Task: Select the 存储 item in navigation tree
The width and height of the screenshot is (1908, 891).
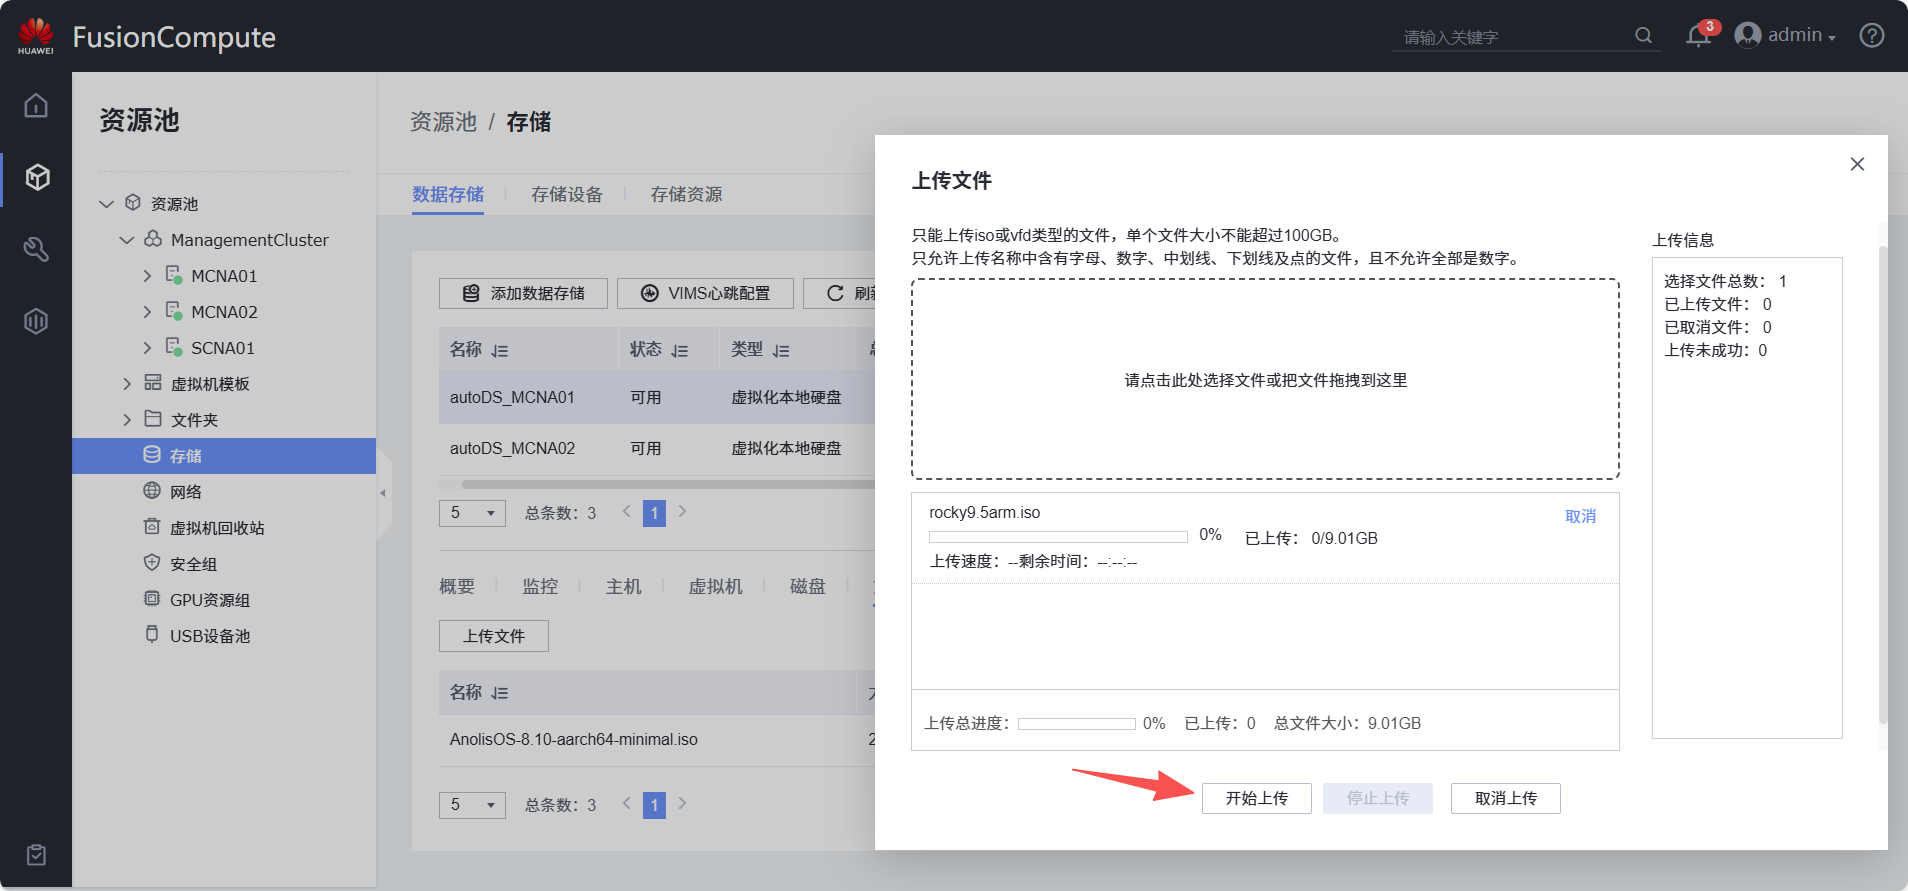Action: [x=224, y=456]
